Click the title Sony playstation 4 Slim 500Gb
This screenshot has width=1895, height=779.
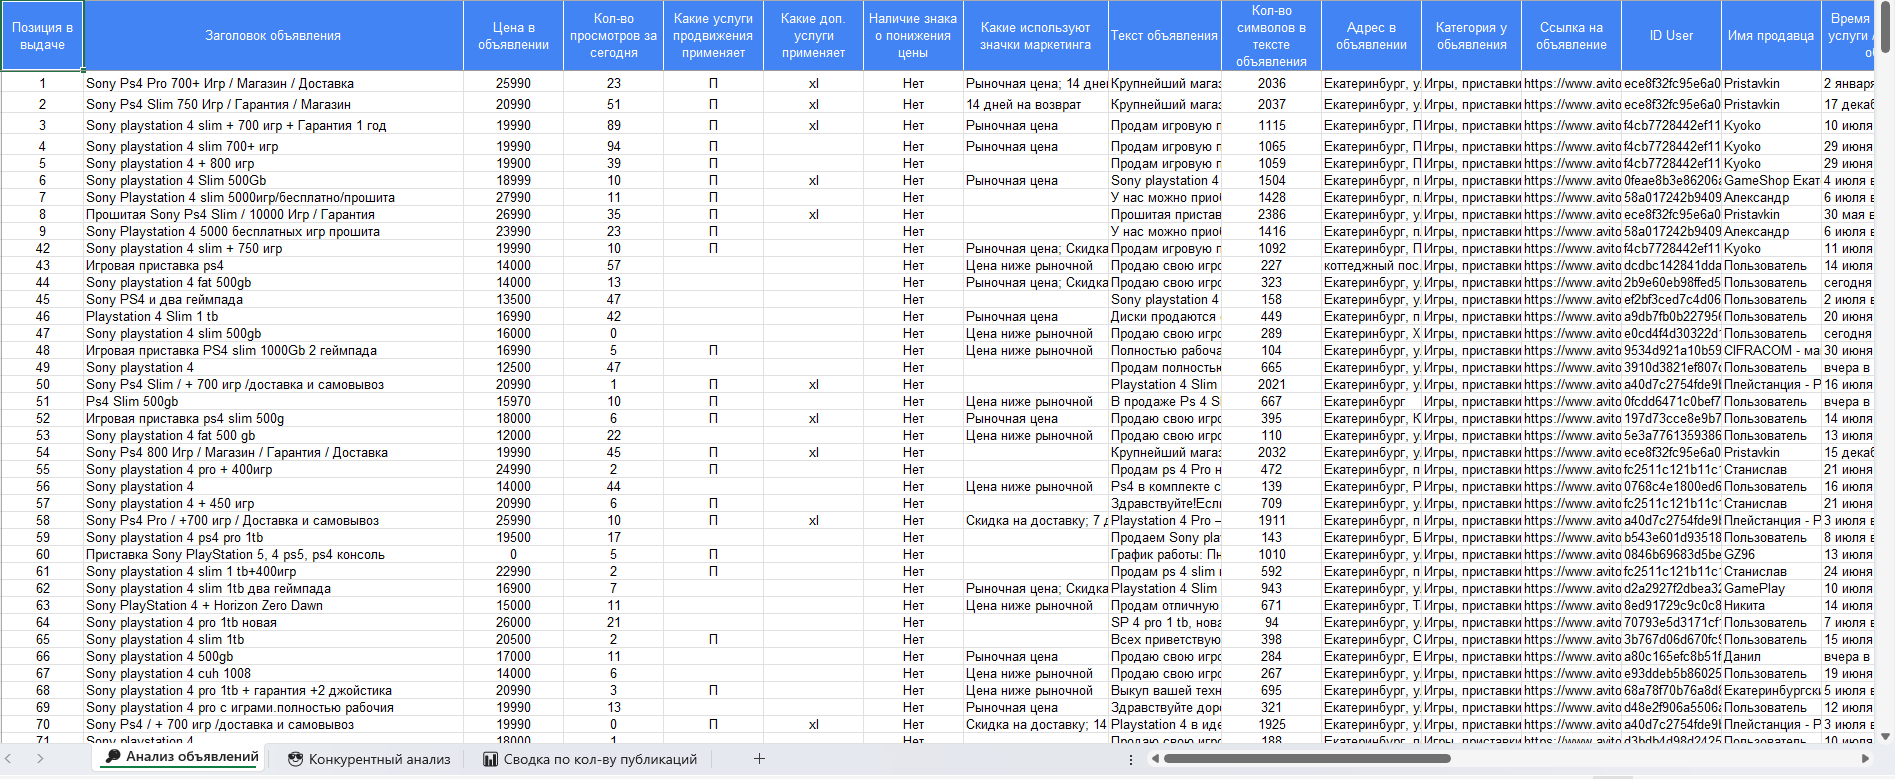point(176,181)
